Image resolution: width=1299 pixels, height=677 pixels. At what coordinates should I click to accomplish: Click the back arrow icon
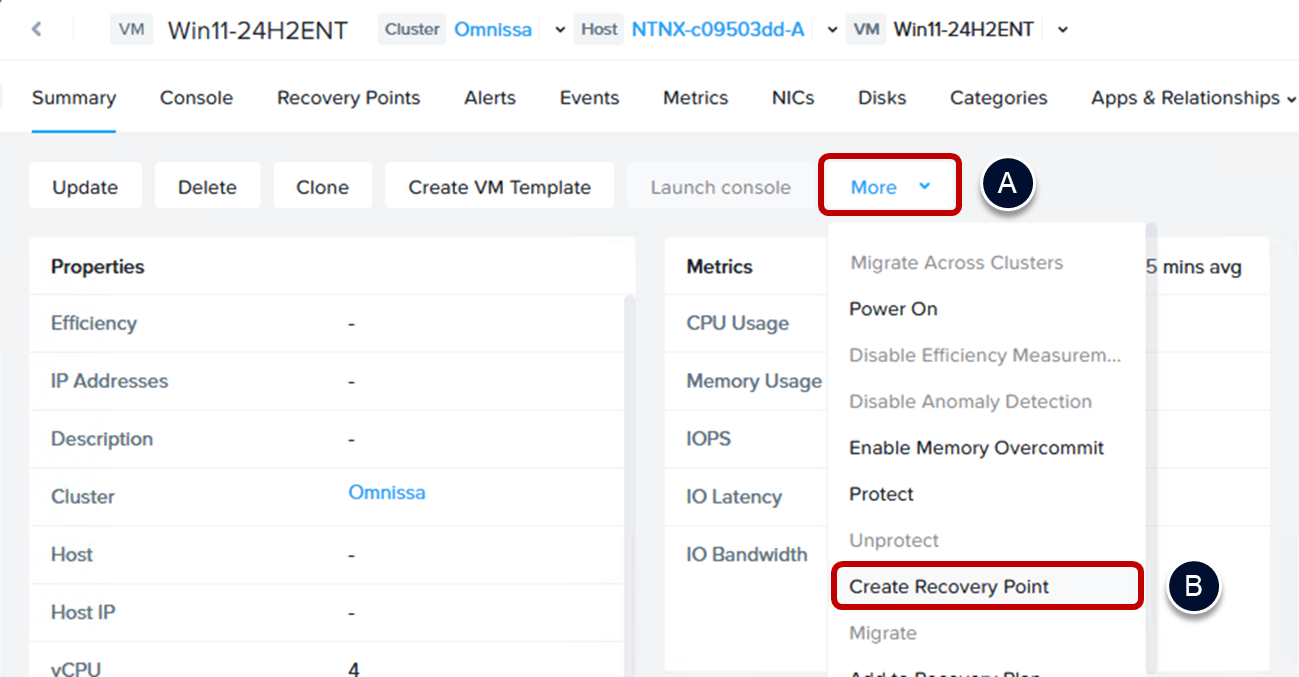coord(37,29)
